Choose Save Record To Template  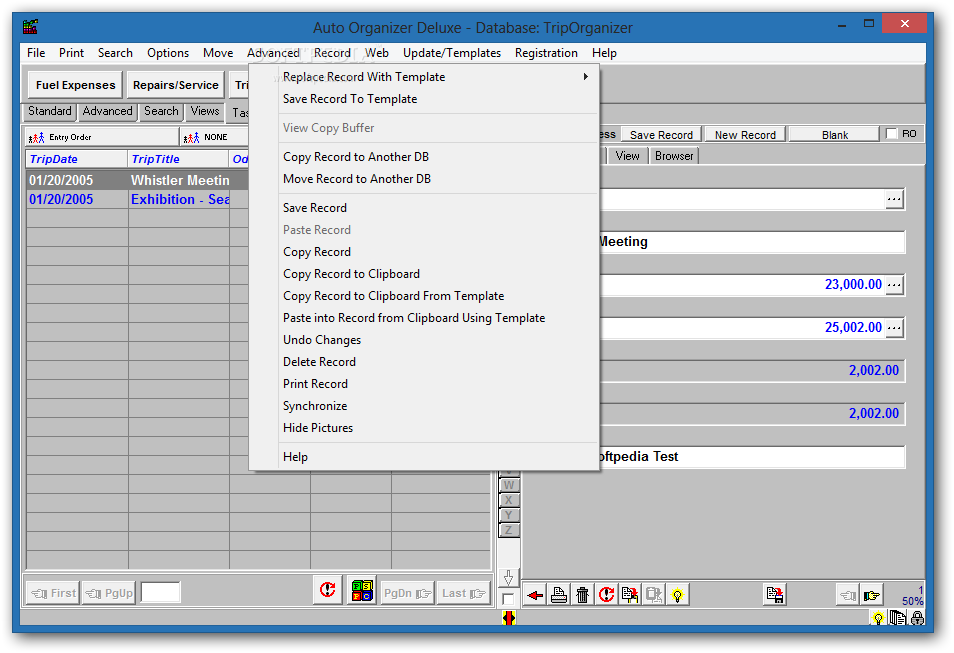point(350,99)
